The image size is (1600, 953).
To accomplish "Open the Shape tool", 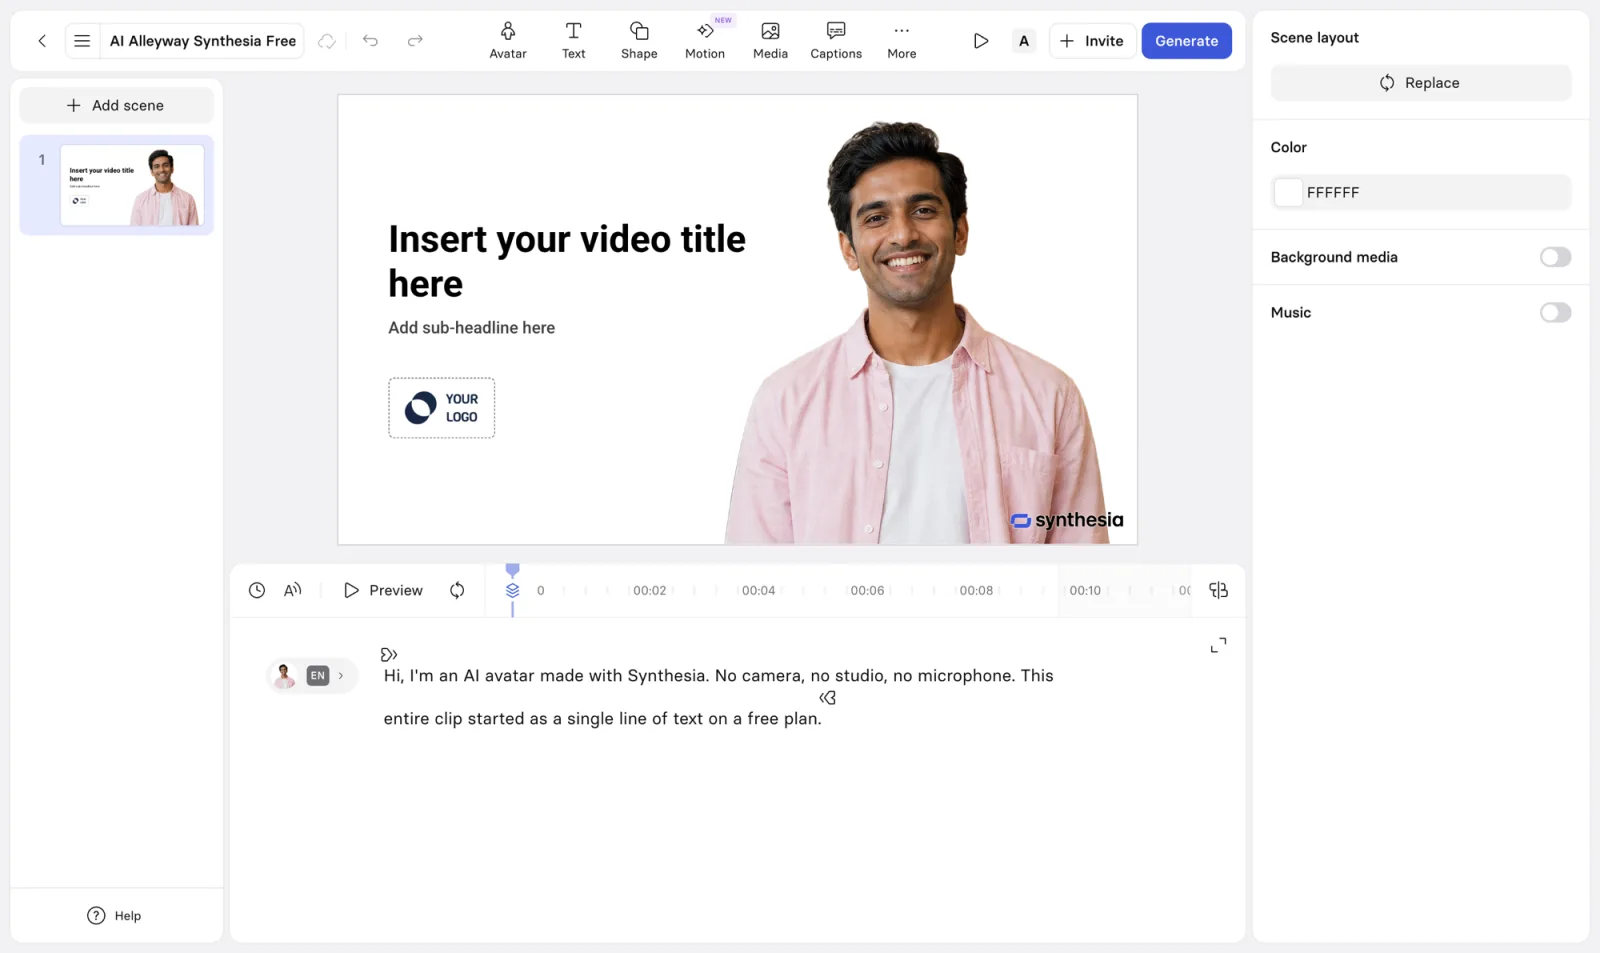I will point(639,41).
